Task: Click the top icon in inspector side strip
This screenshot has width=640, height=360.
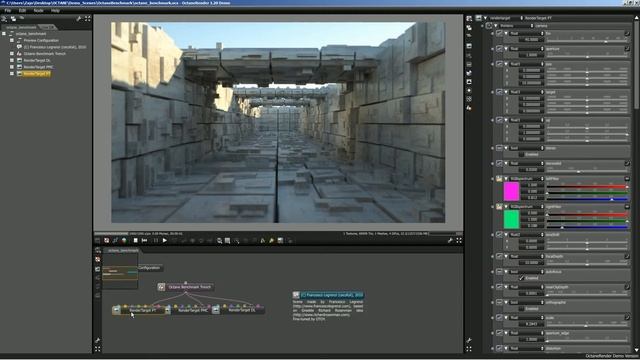Action: point(469,18)
